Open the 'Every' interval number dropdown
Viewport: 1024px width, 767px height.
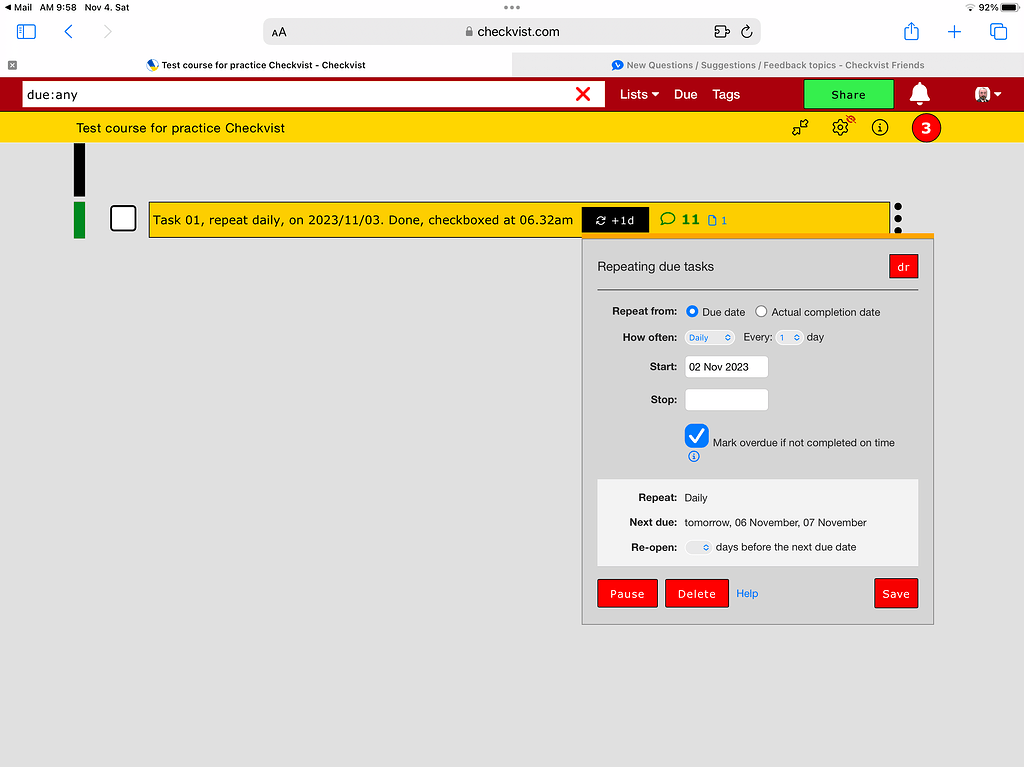(789, 338)
